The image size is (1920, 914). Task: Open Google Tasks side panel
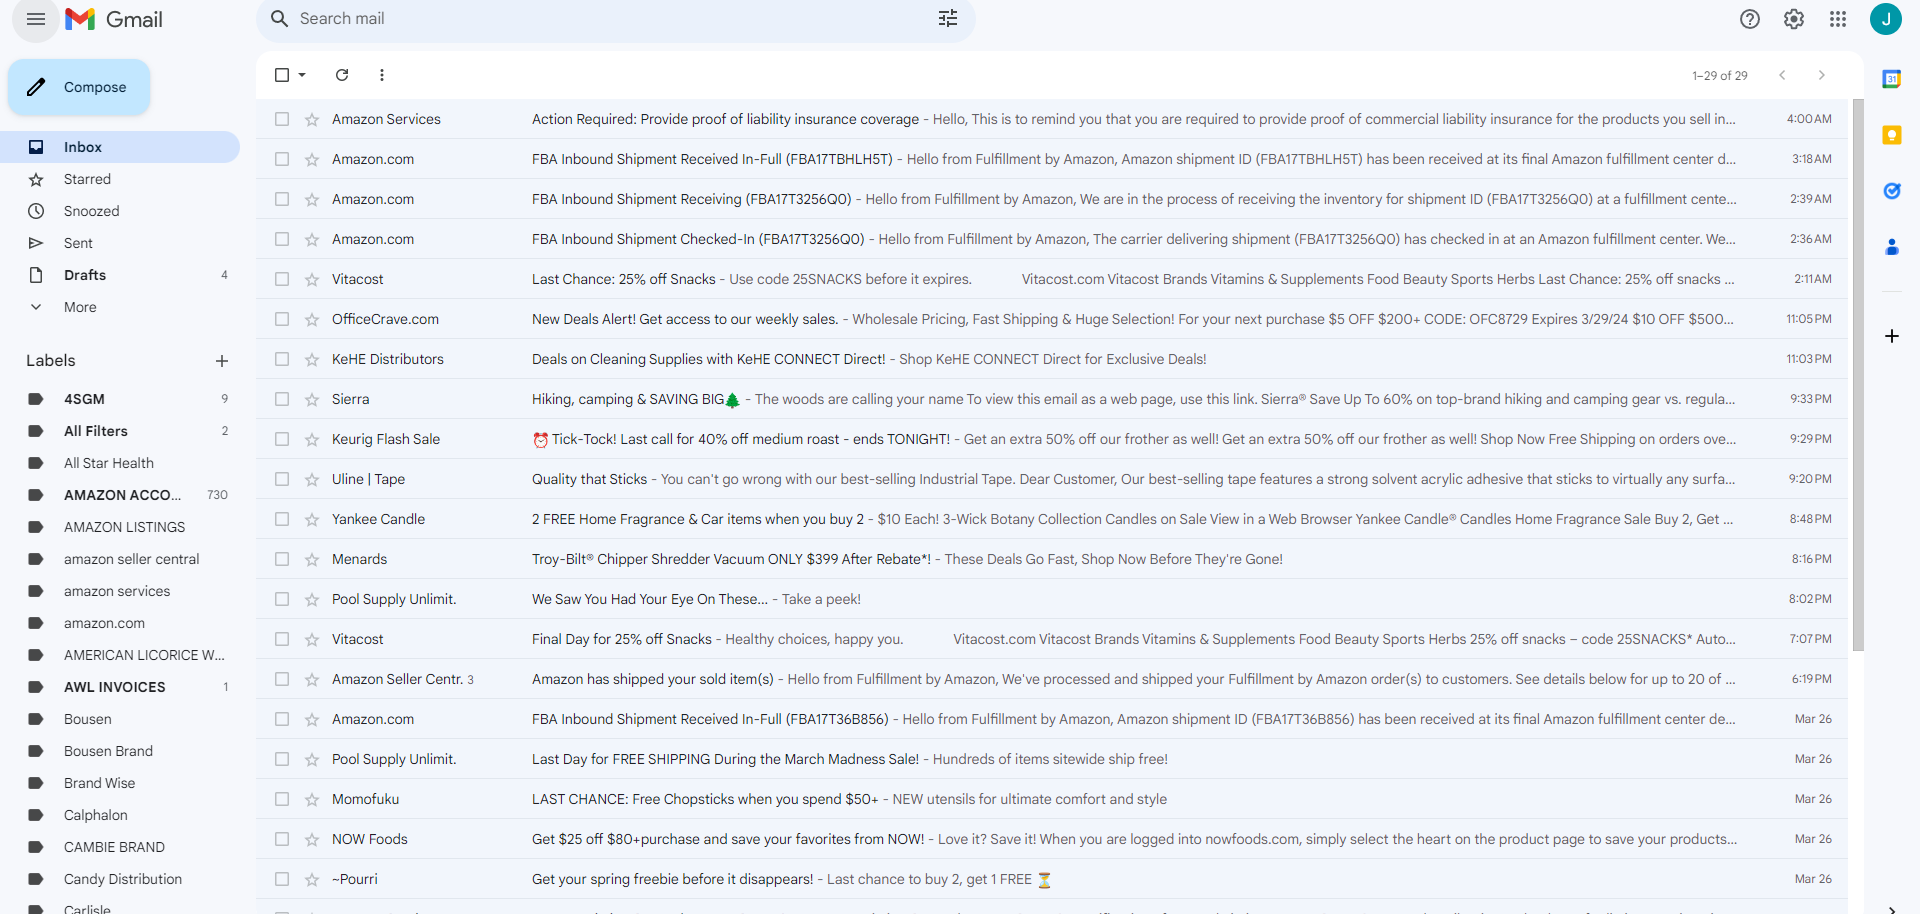coord(1892,191)
